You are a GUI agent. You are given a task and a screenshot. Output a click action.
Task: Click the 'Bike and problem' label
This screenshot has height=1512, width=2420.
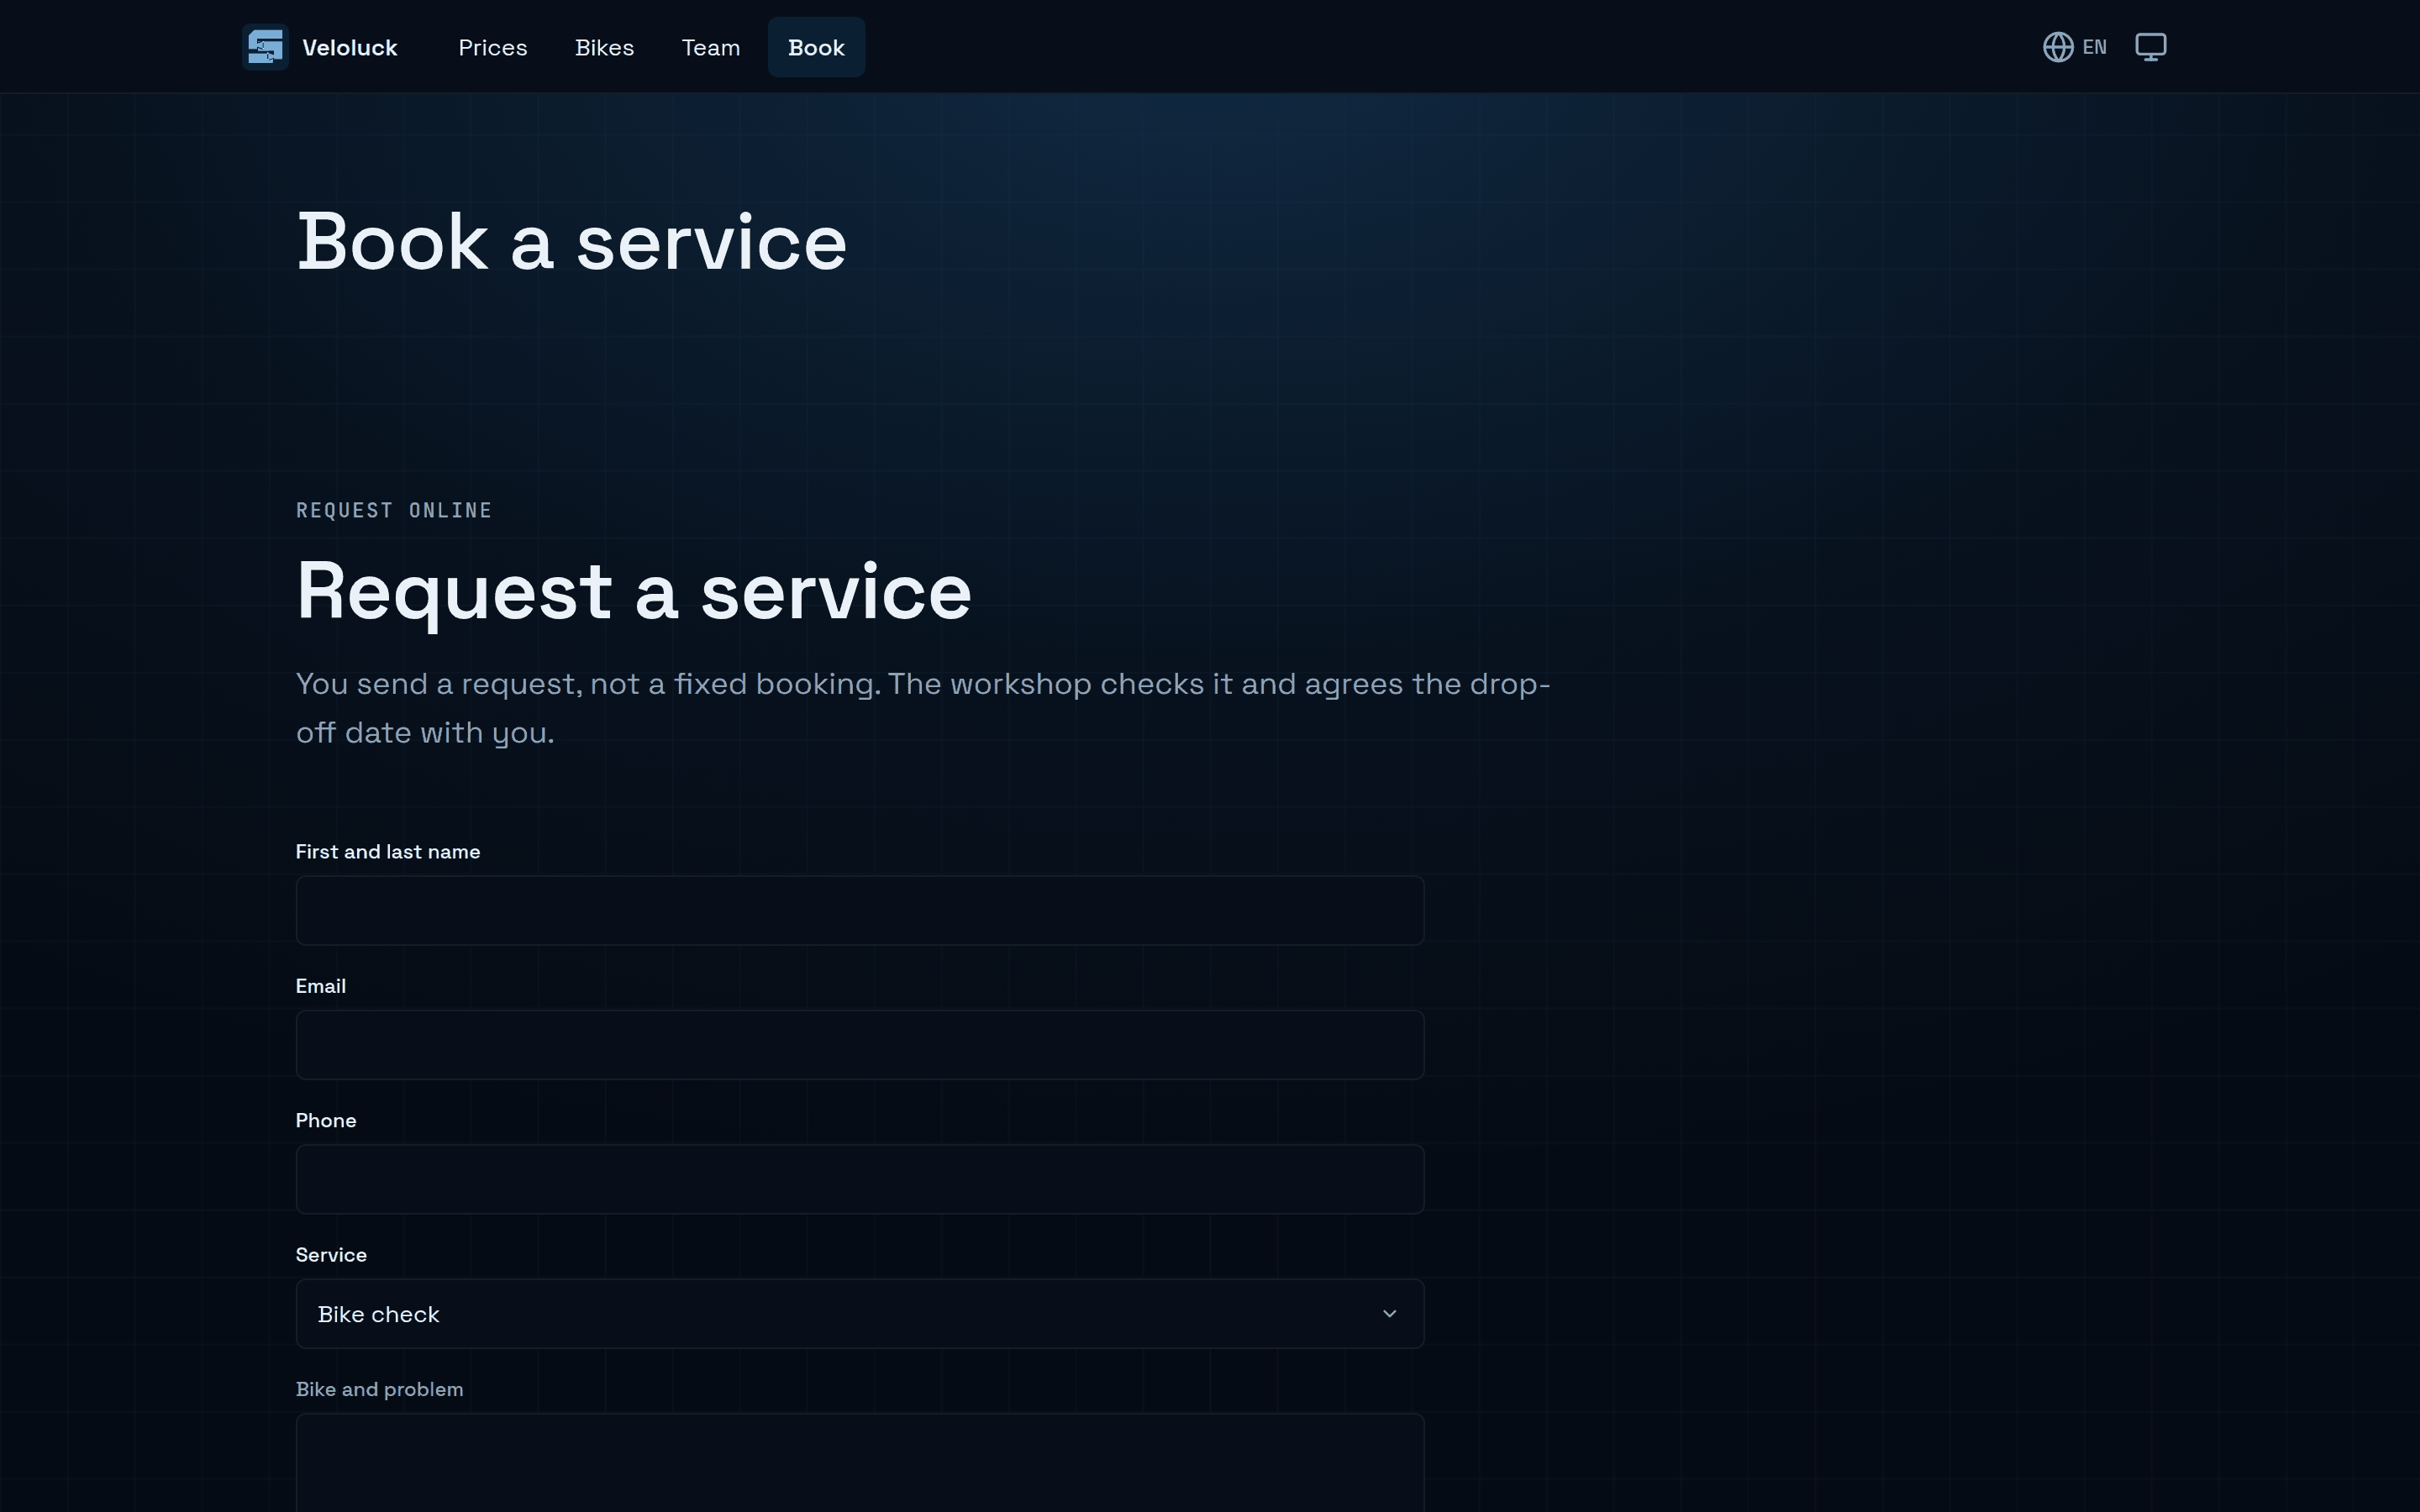click(379, 1389)
